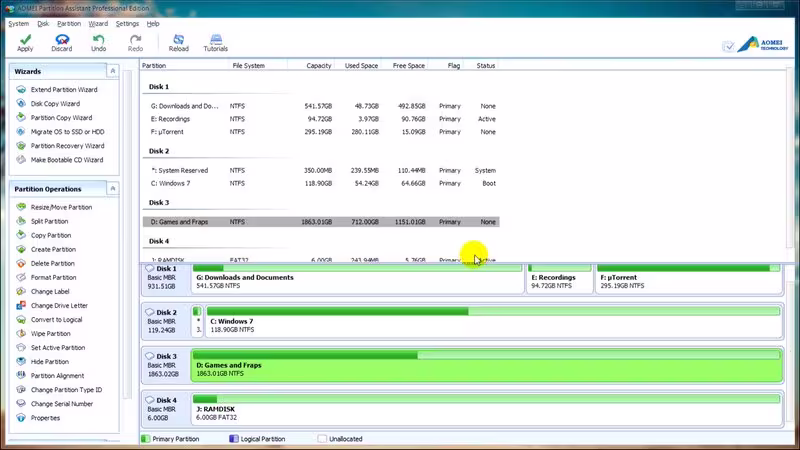800x450 pixels.
Task: Open the Help menu
Action: [x=153, y=23]
